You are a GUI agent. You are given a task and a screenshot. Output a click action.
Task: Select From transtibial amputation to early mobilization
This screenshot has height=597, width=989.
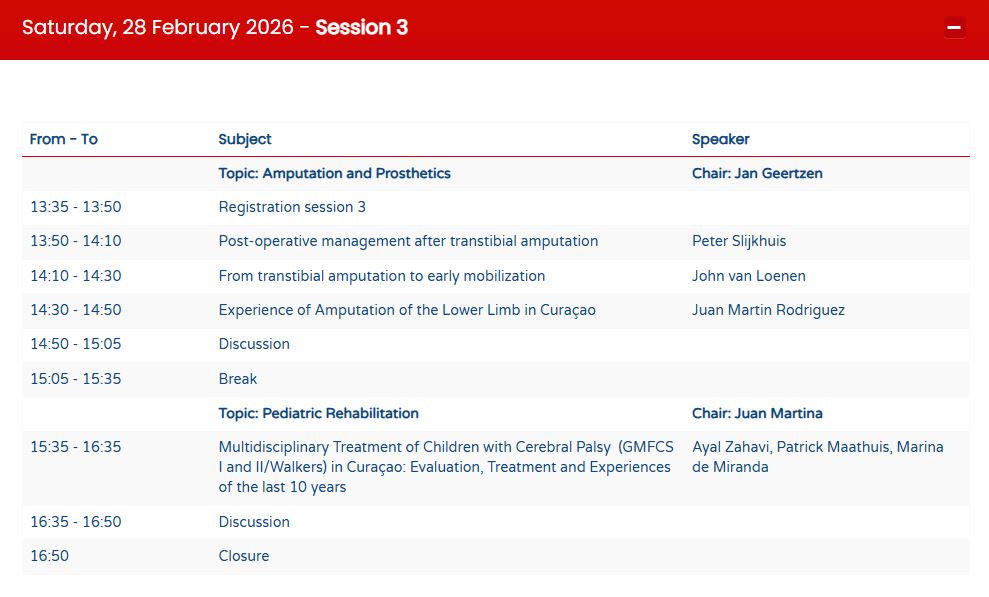tap(382, 276)
